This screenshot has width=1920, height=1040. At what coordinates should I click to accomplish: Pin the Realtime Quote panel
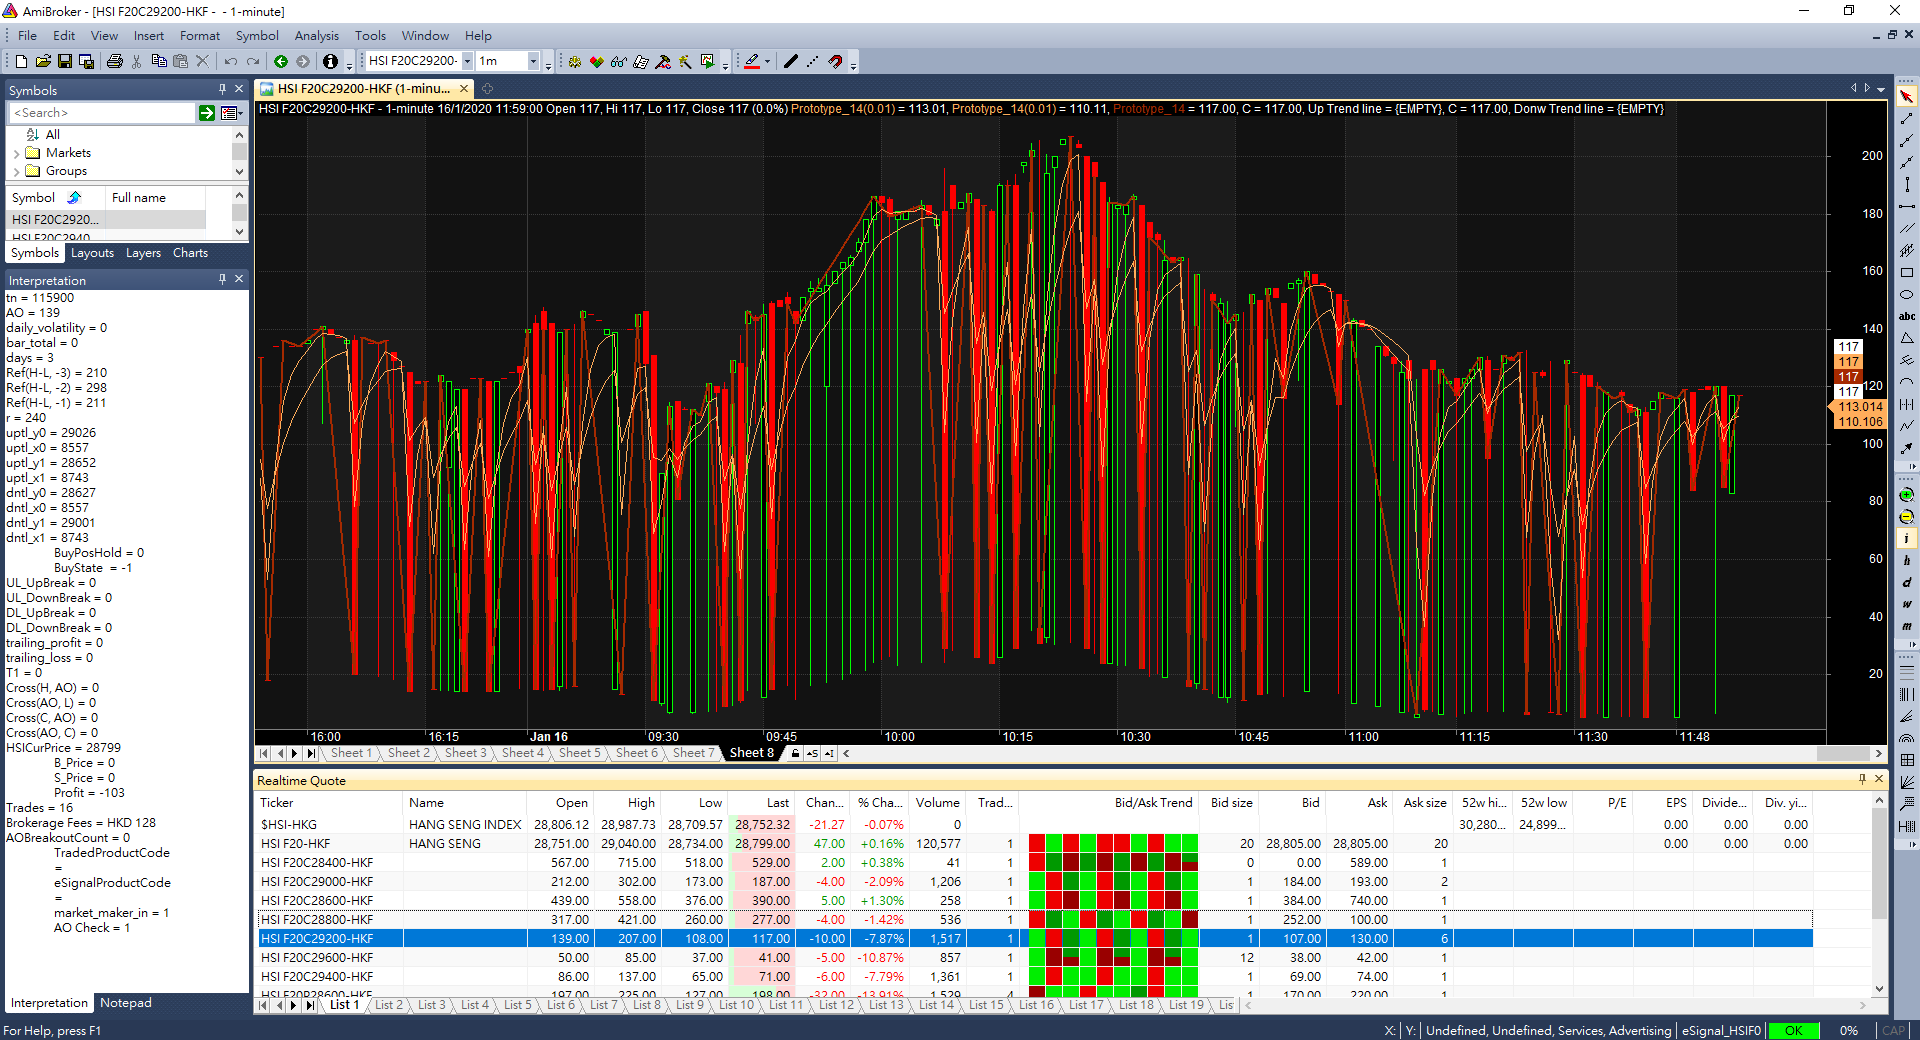1862,779
